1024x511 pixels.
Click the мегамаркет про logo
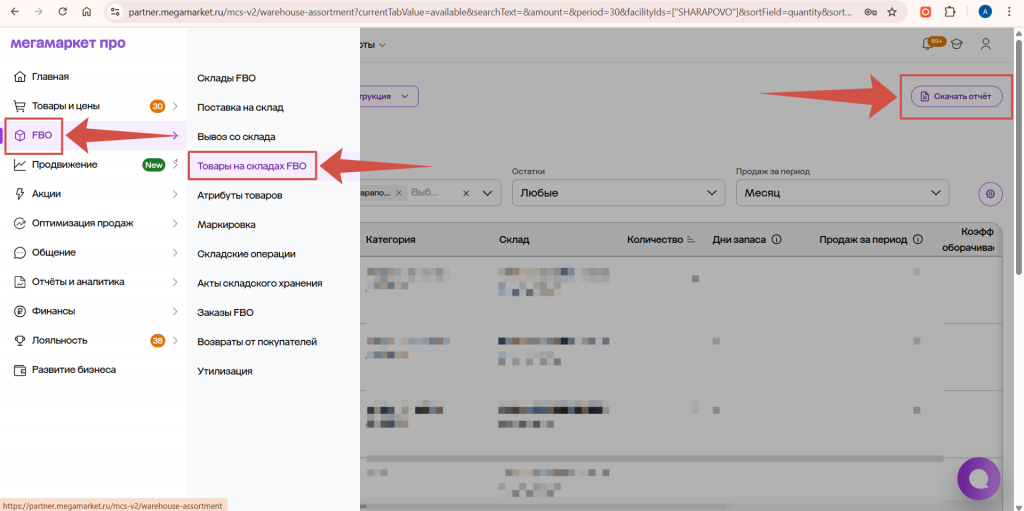click(68, 44)
